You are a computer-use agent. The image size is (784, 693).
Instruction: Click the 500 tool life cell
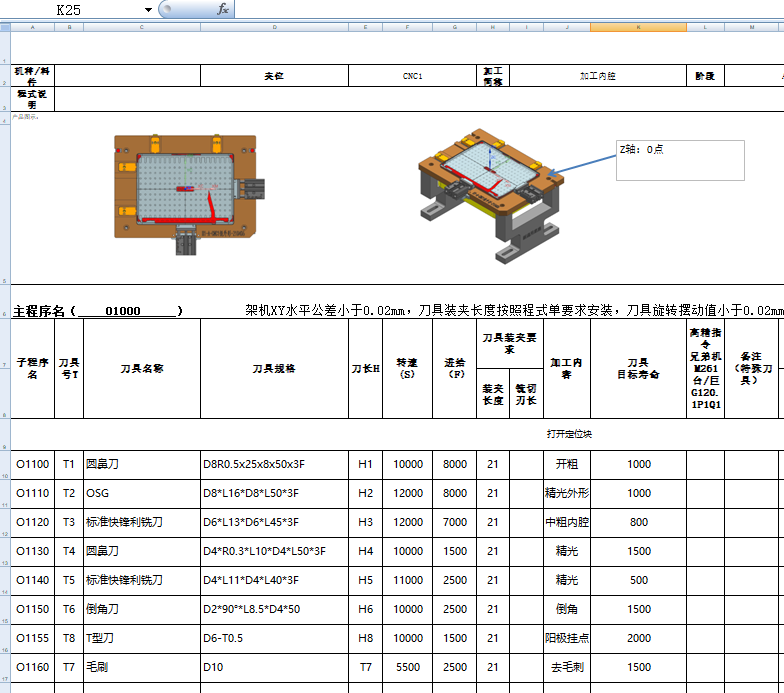(638, 580)
